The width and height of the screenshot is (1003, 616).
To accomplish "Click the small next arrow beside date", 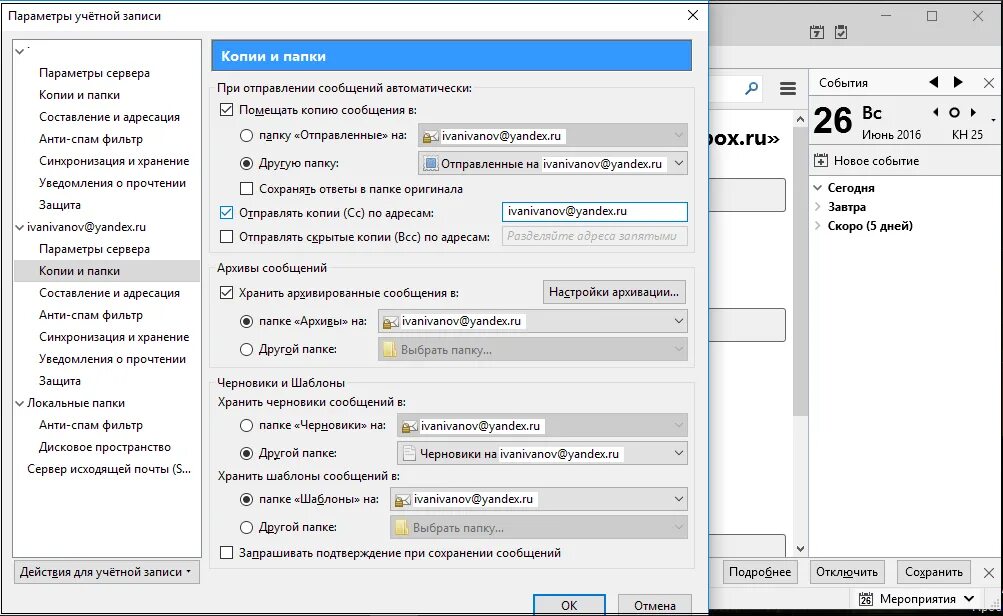I will point(973,113).
